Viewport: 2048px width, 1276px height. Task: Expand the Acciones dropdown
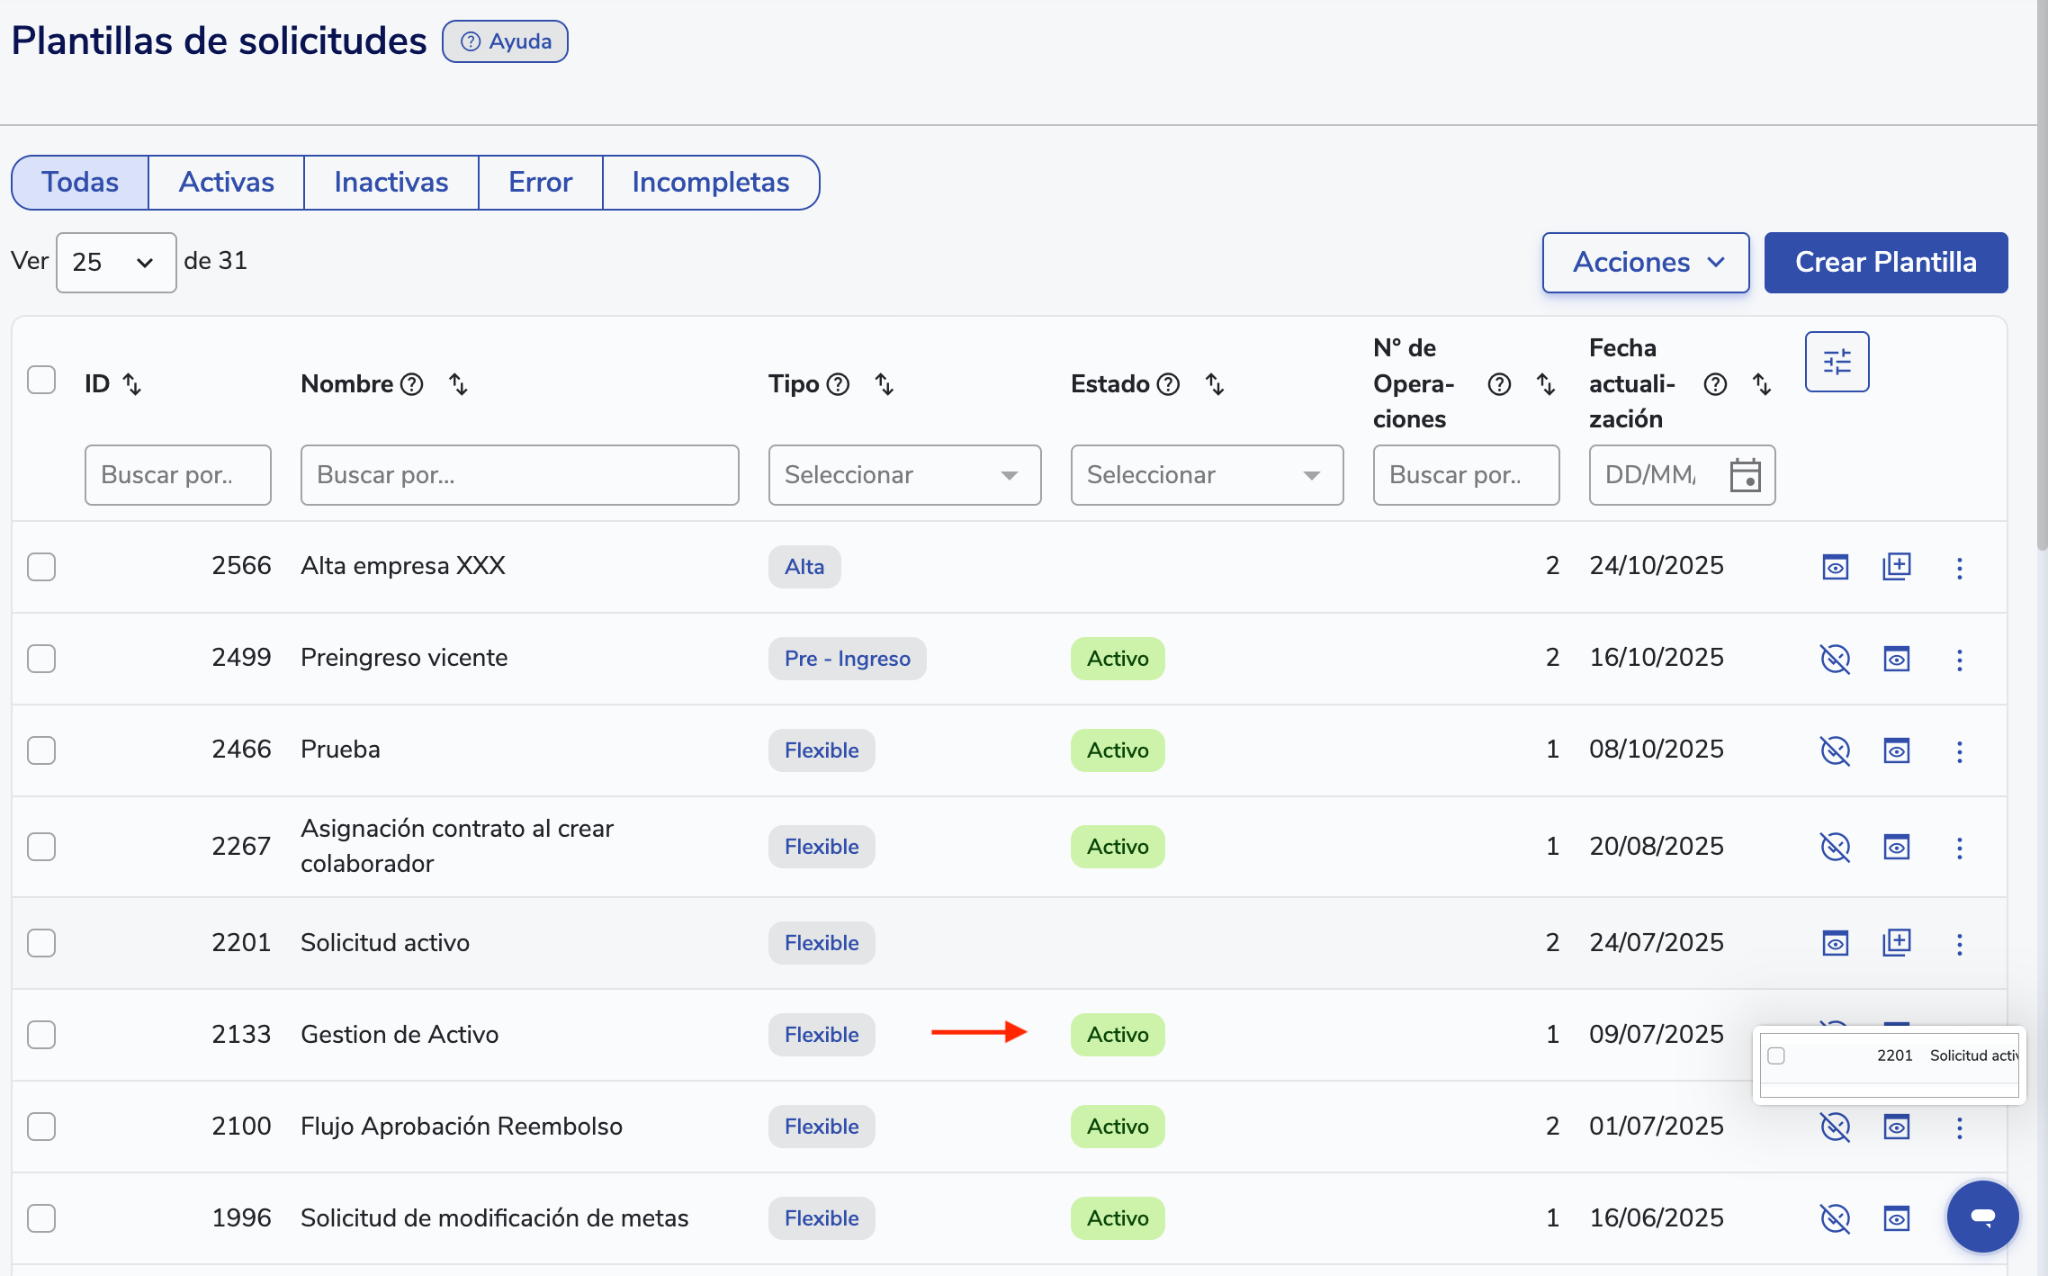[1645, 263]
